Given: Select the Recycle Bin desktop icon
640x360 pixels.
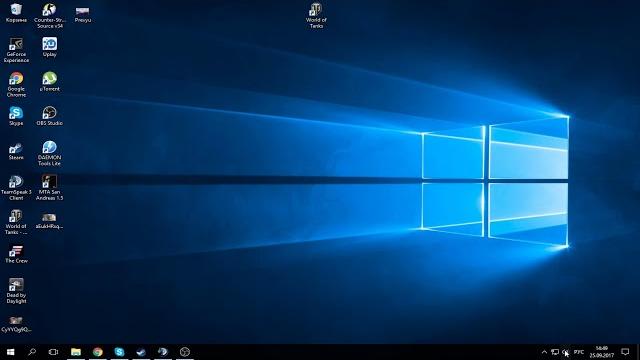Looking at the screenshot, I should pos(16,13).
